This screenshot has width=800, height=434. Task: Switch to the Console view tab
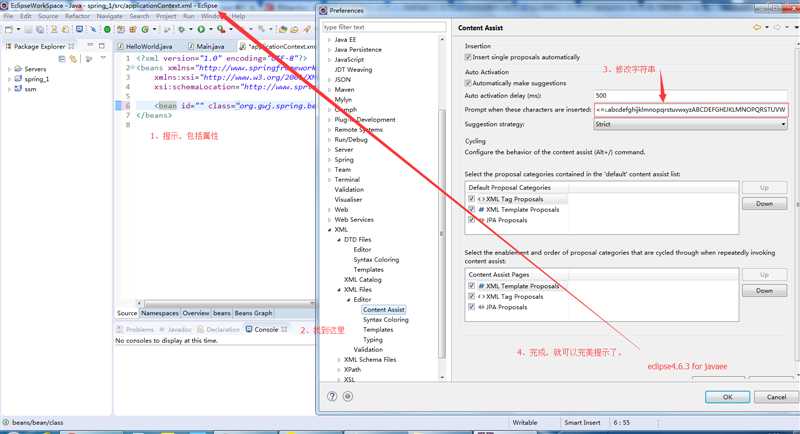266,329
